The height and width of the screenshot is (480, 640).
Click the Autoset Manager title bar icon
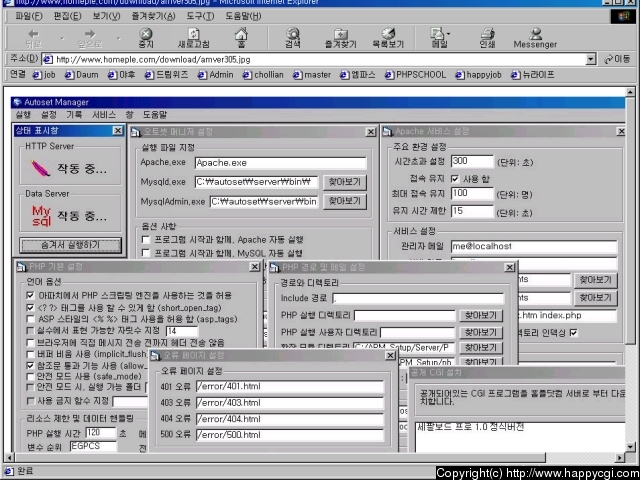[x=18, y=102]
